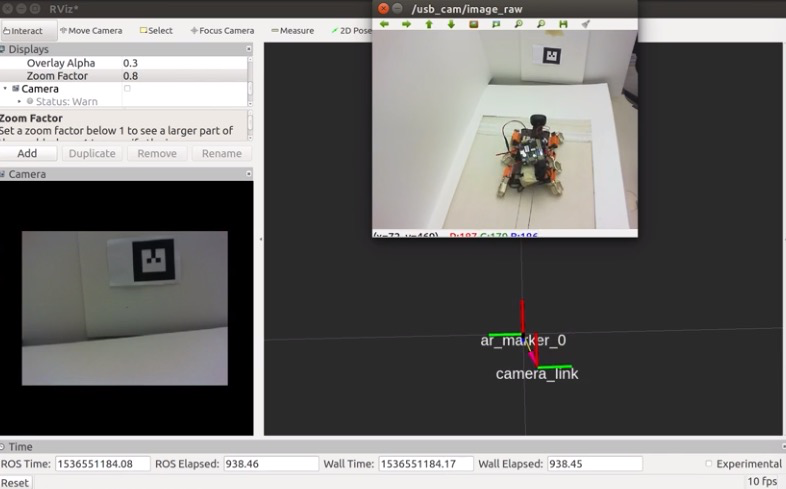Close the Displays panel
Screen dimensions: 786x489
(249, 49)
